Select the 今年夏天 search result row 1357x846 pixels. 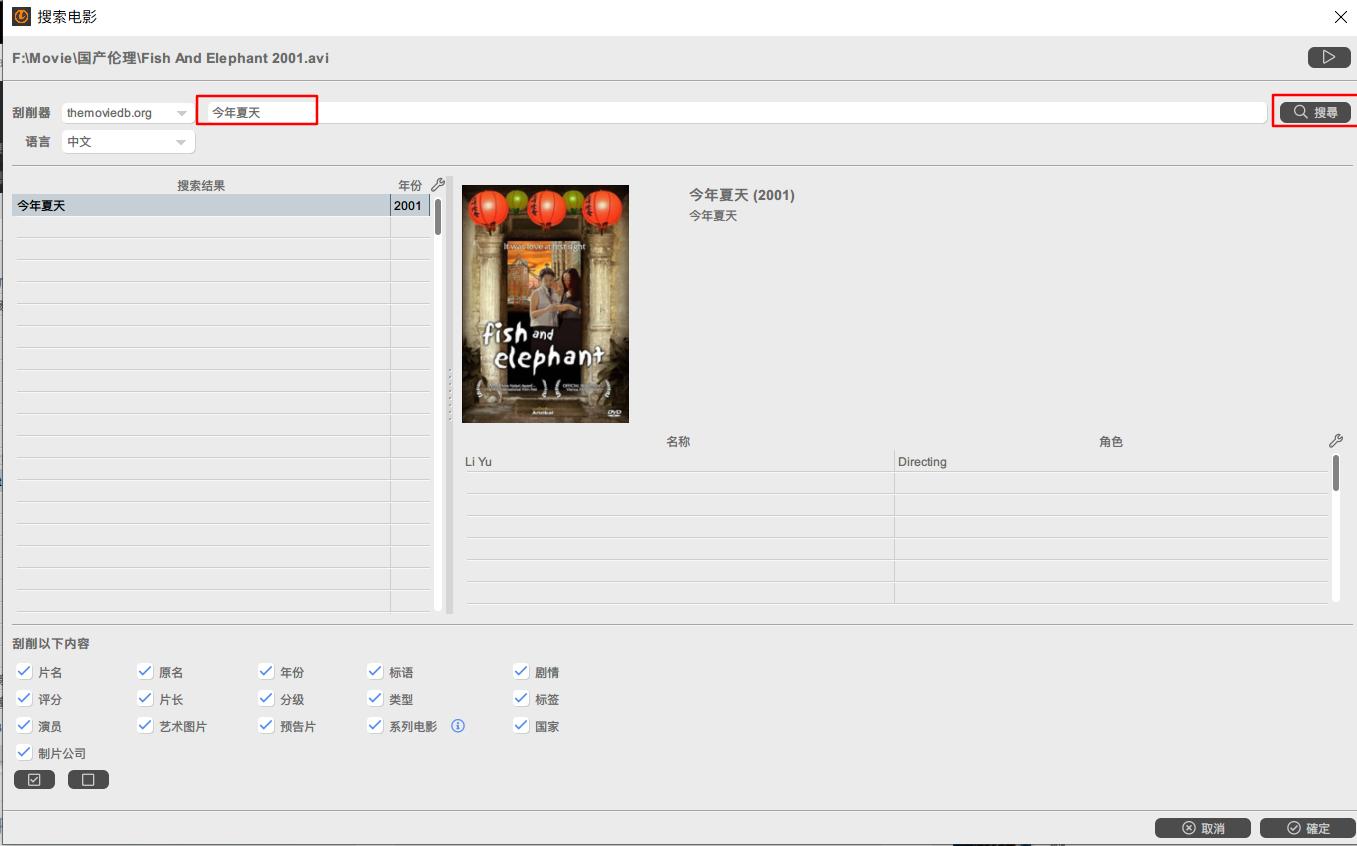(221, 206)
